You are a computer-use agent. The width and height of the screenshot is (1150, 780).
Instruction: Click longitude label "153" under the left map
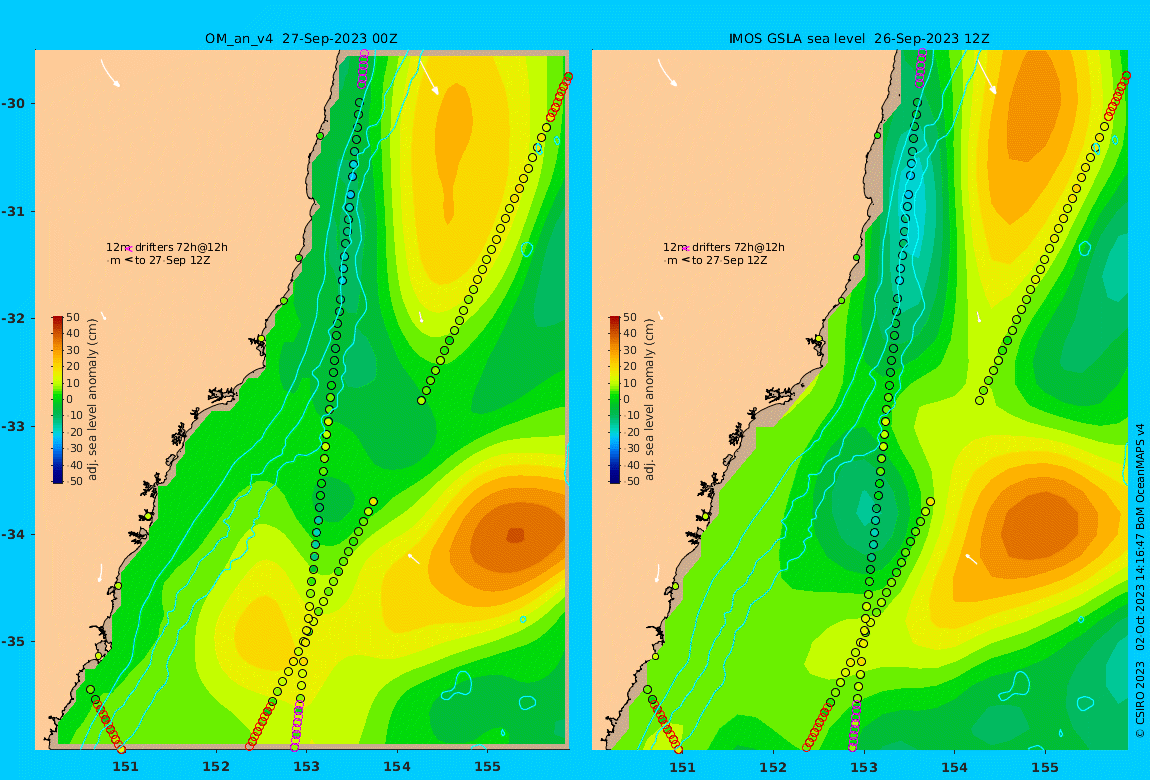tap(307, 767)
